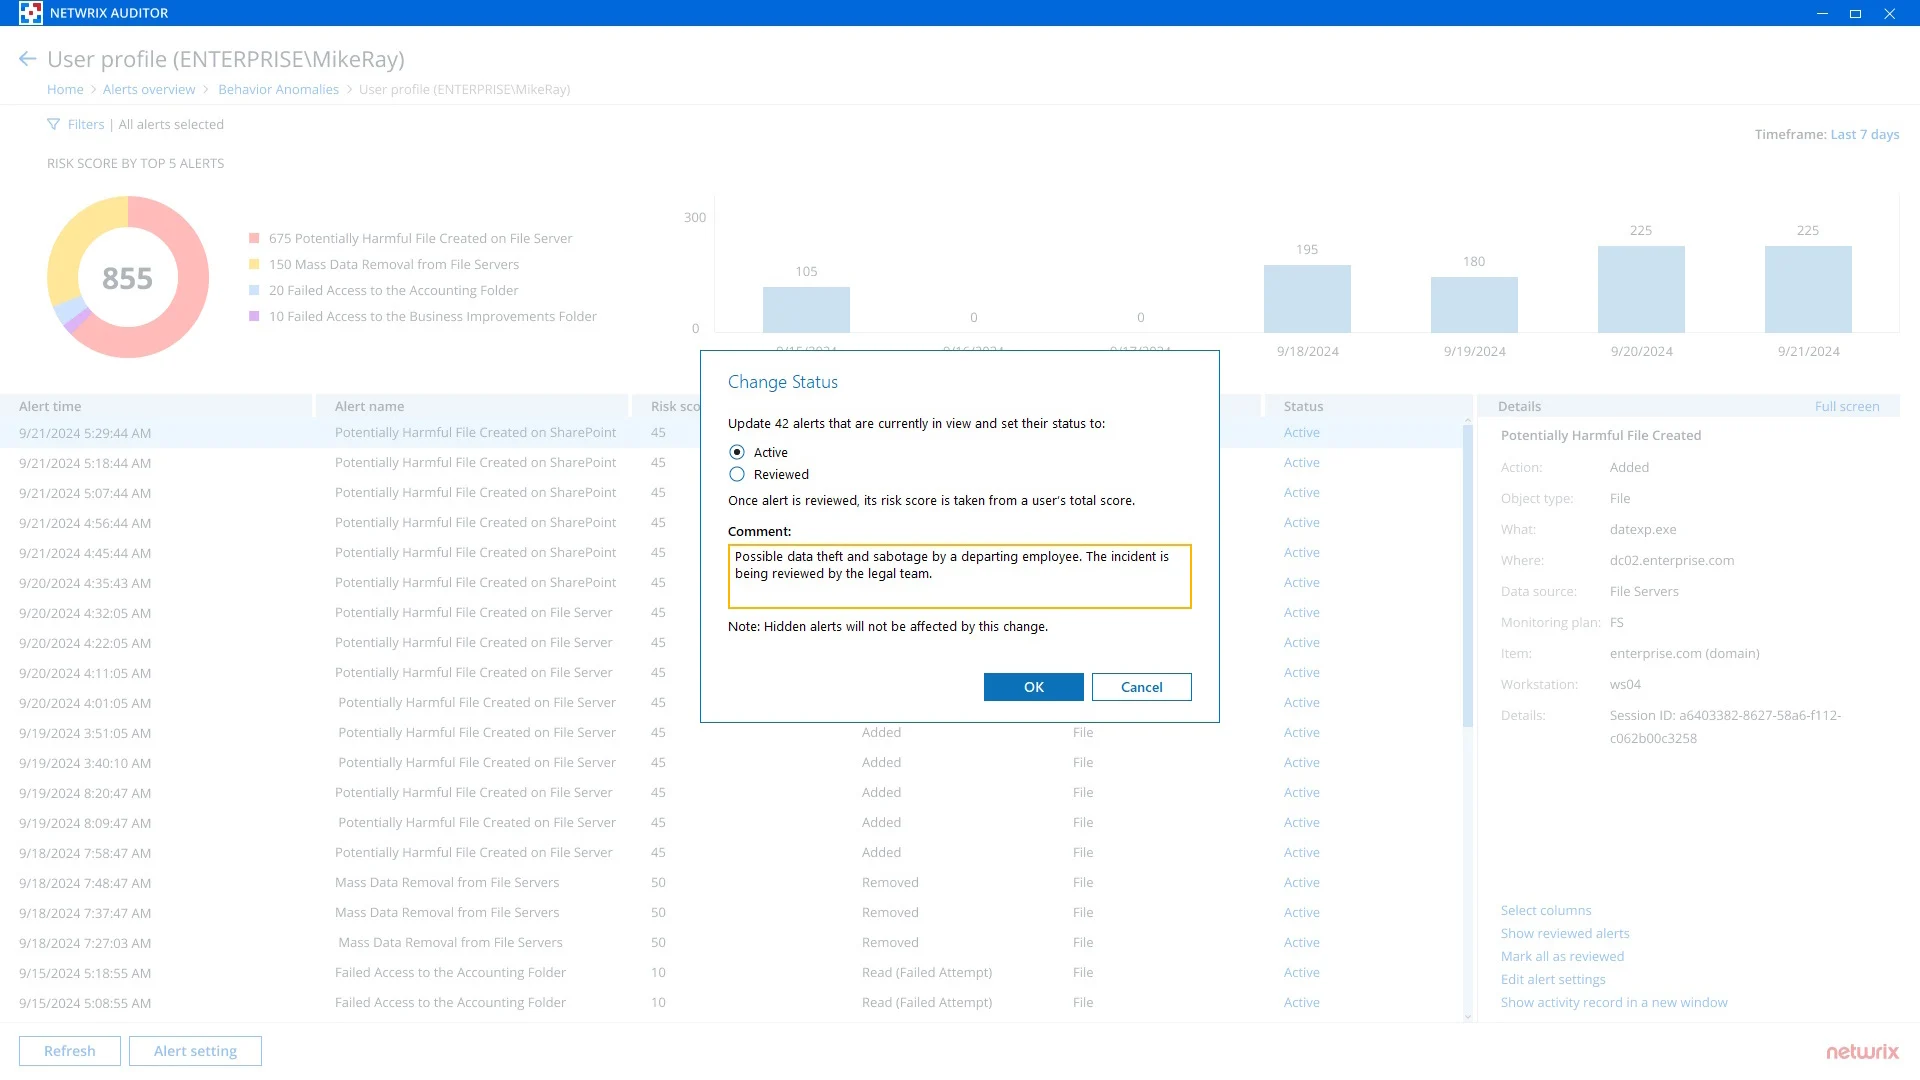Click Show reviewed alerts link

1564,934
